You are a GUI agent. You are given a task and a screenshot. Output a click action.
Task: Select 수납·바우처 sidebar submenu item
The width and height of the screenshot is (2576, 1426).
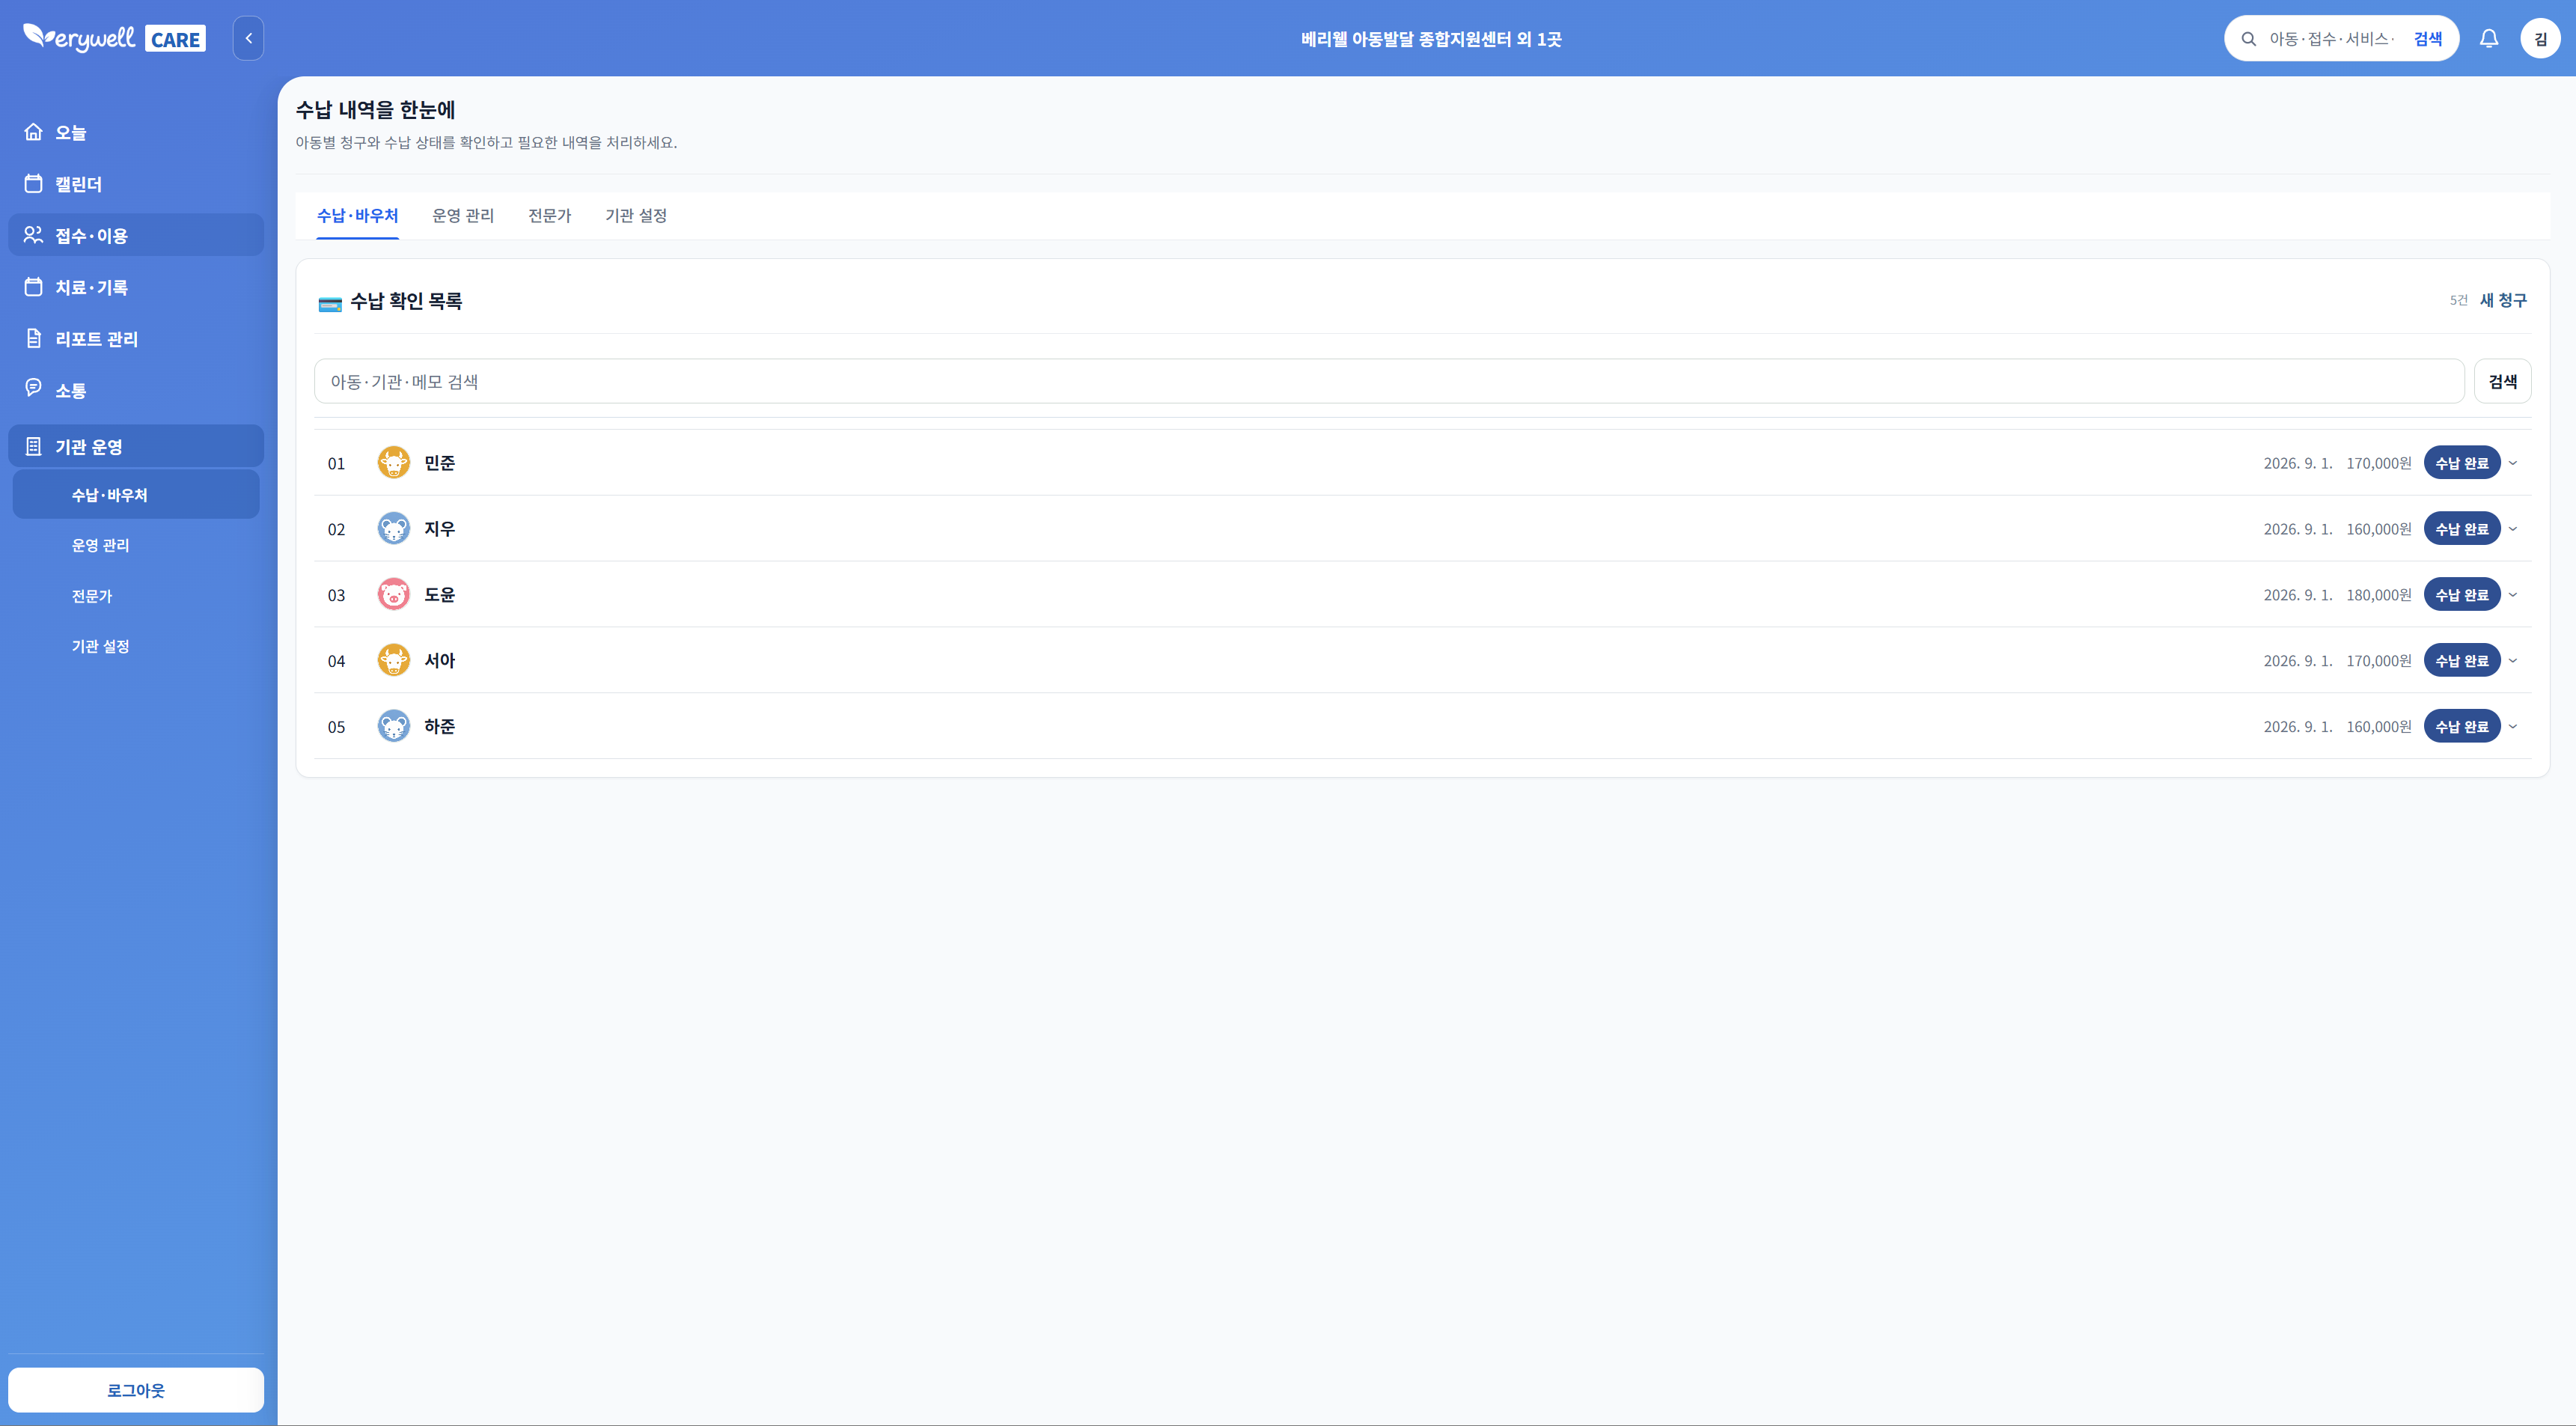tap(136, 494)
